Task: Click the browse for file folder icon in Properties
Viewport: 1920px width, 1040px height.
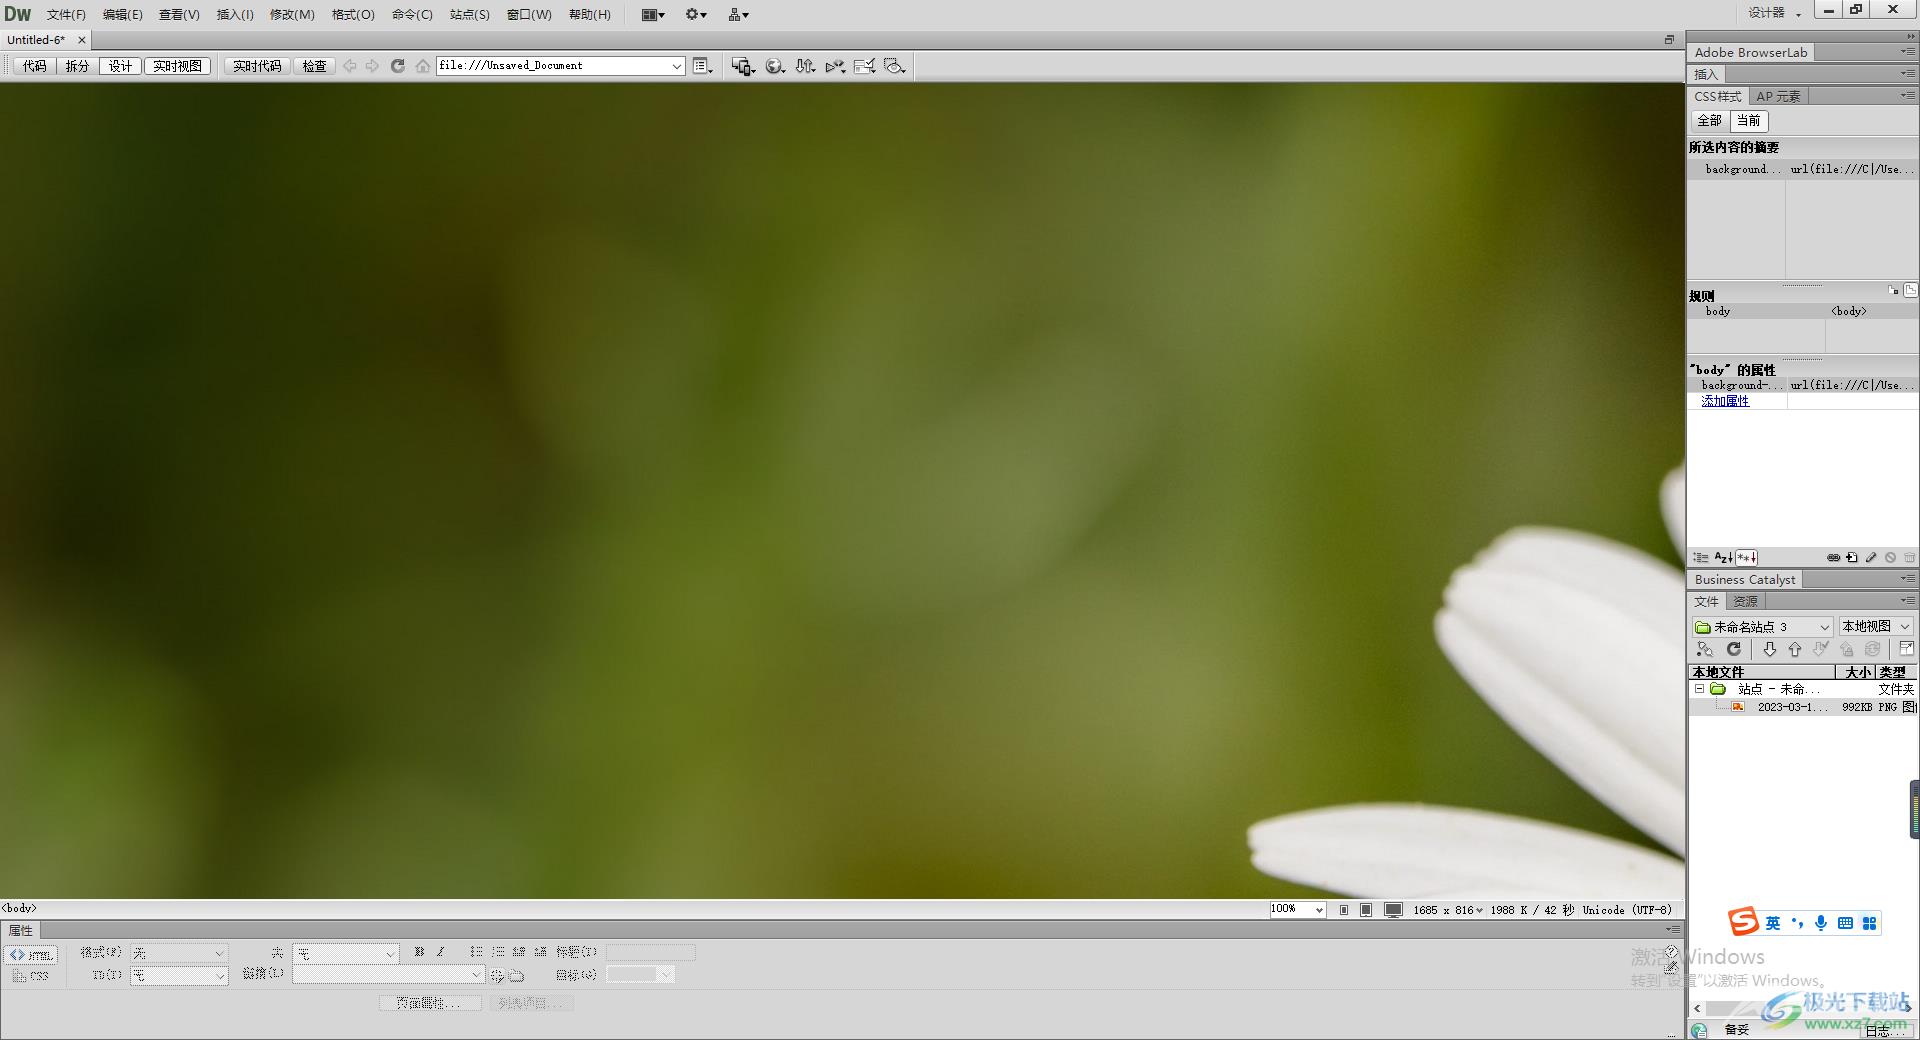Action: 517,975
